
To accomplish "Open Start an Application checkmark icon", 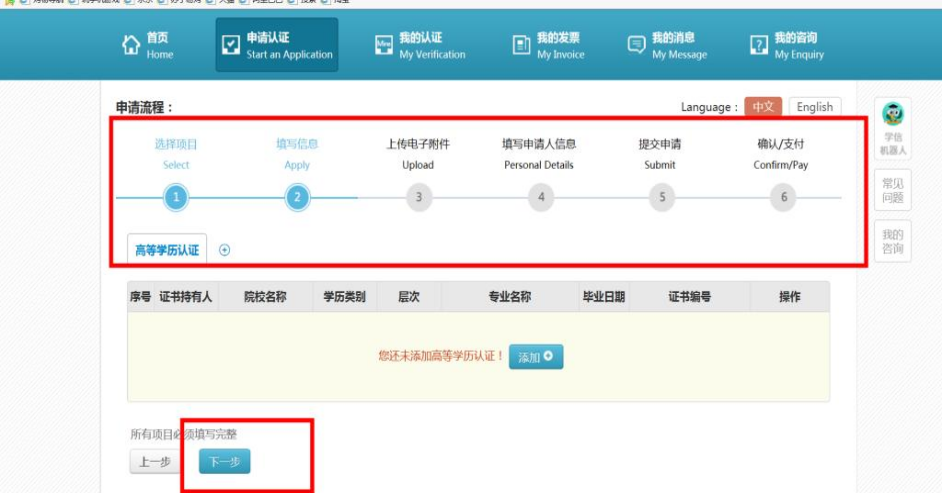I will [x=230, y=46].
